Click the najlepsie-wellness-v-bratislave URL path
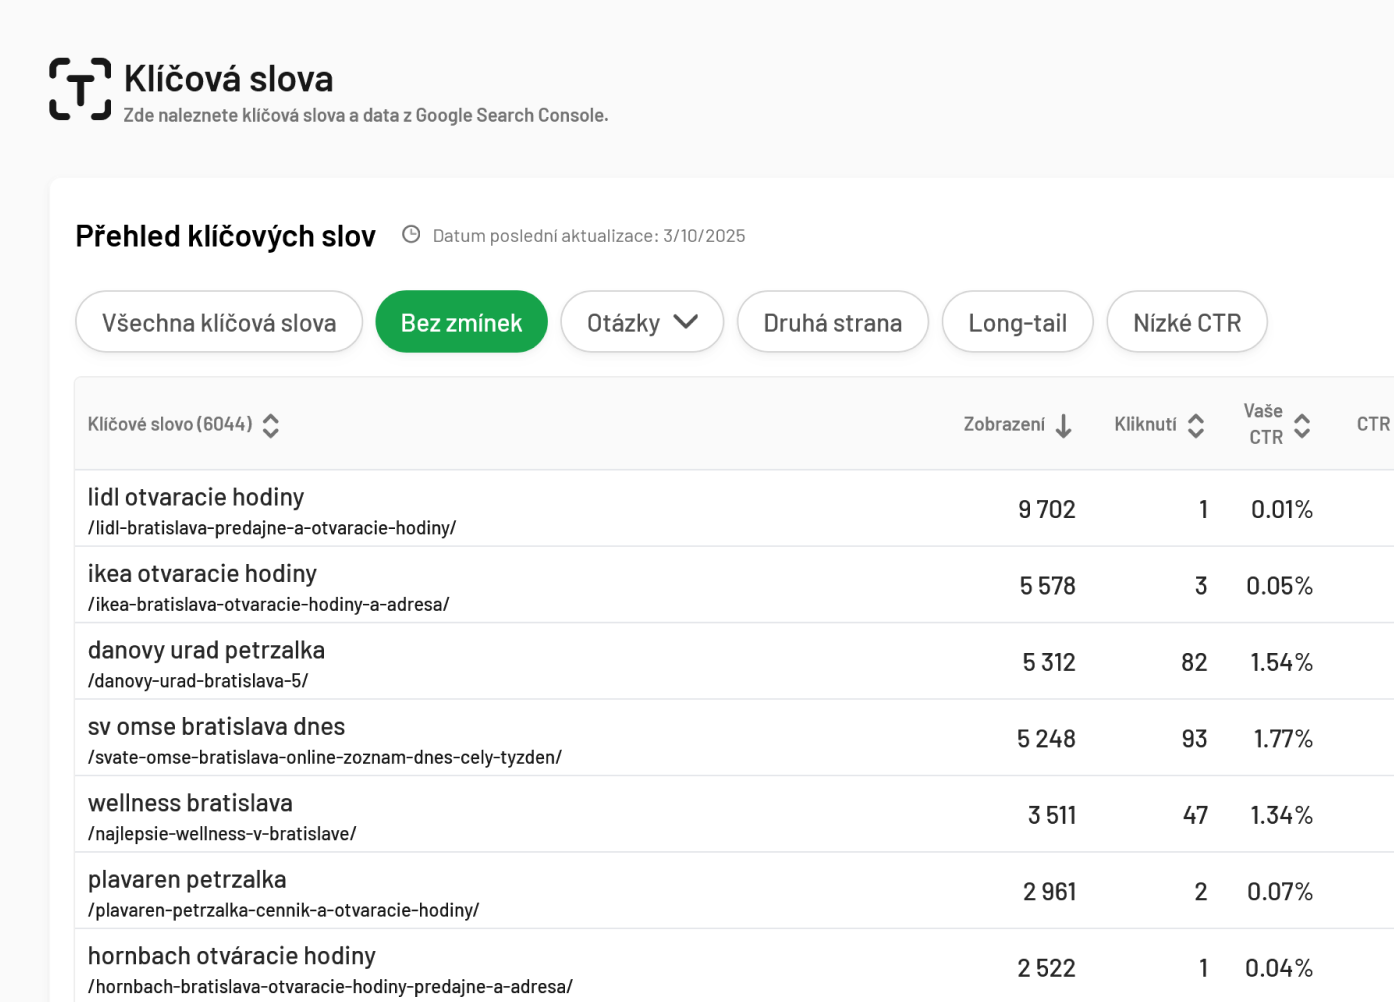Image resolution: width=1394 pixels, height=1002 pixels. 222,833
